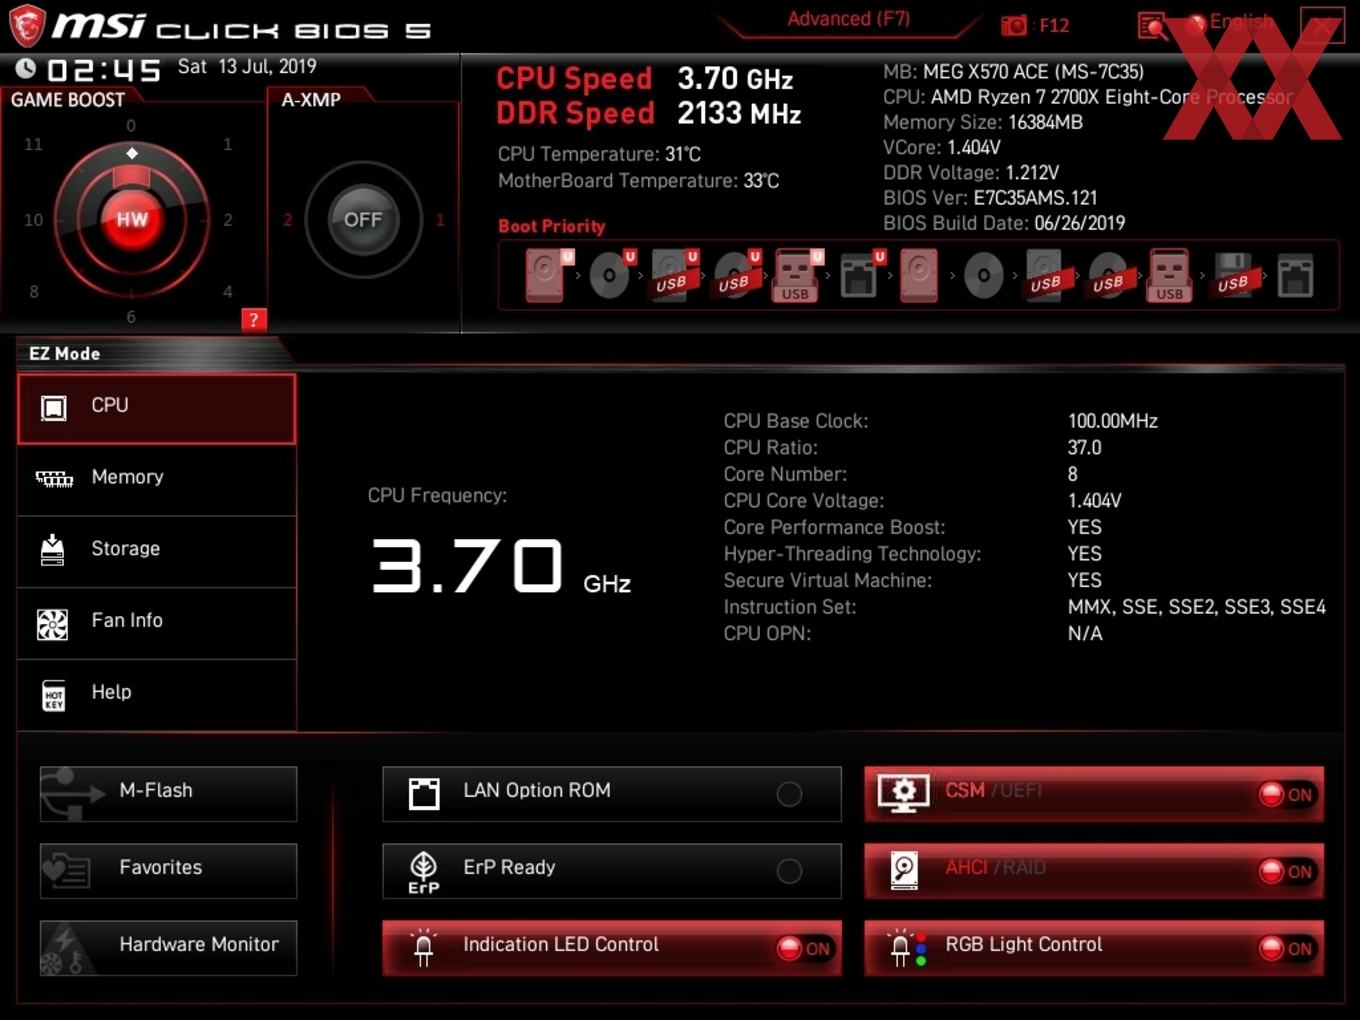Select the UEFI USB key boot icon
Image resolution: width=1360 pixels, height=1020 pixels.
[x=797, y=276]
